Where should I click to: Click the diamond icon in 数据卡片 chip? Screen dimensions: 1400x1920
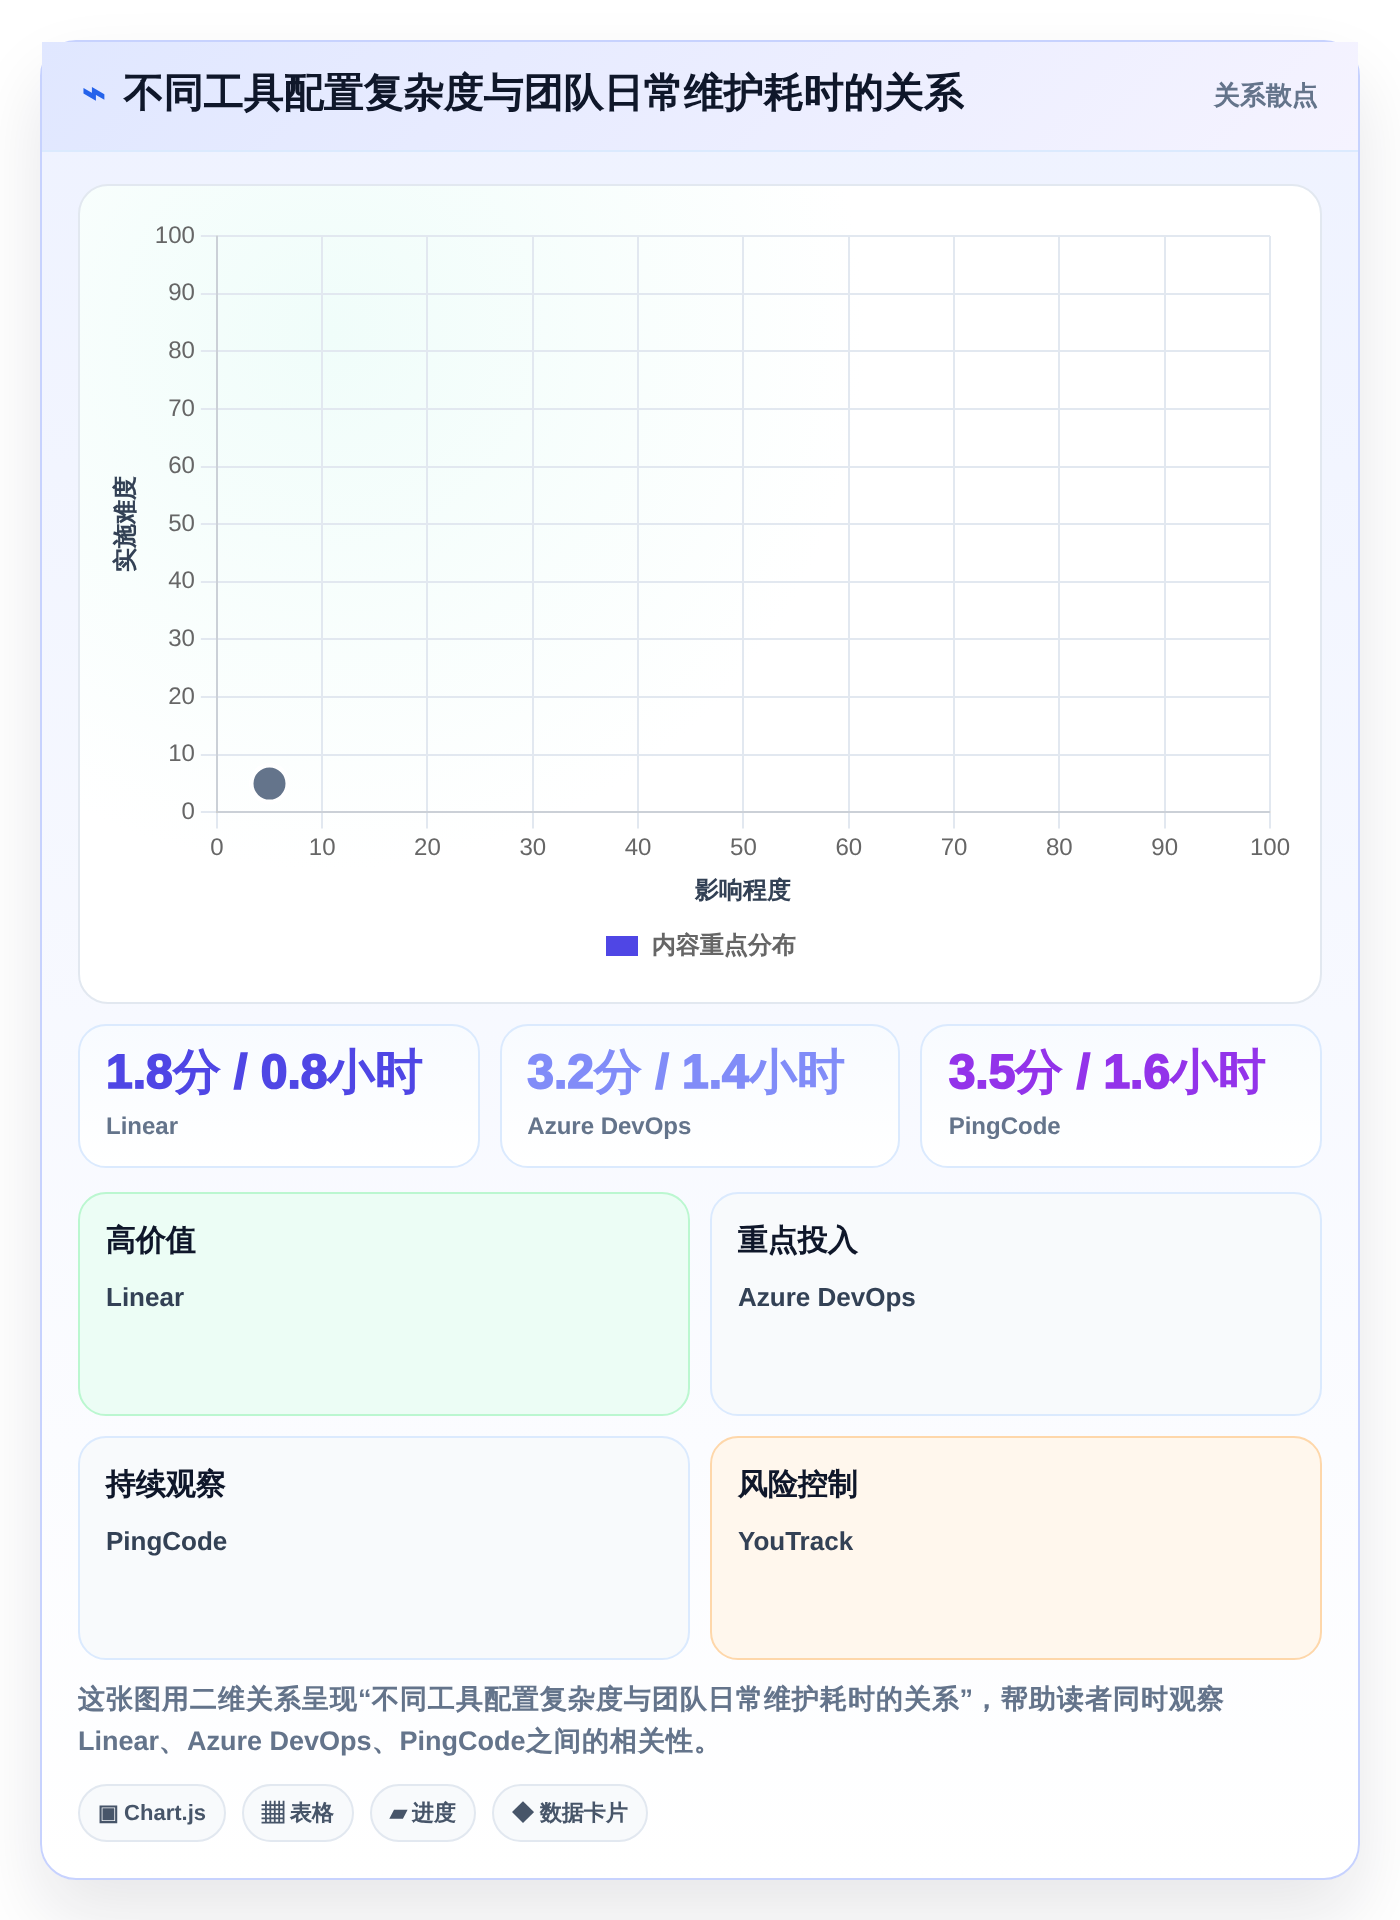point(522,1812)
